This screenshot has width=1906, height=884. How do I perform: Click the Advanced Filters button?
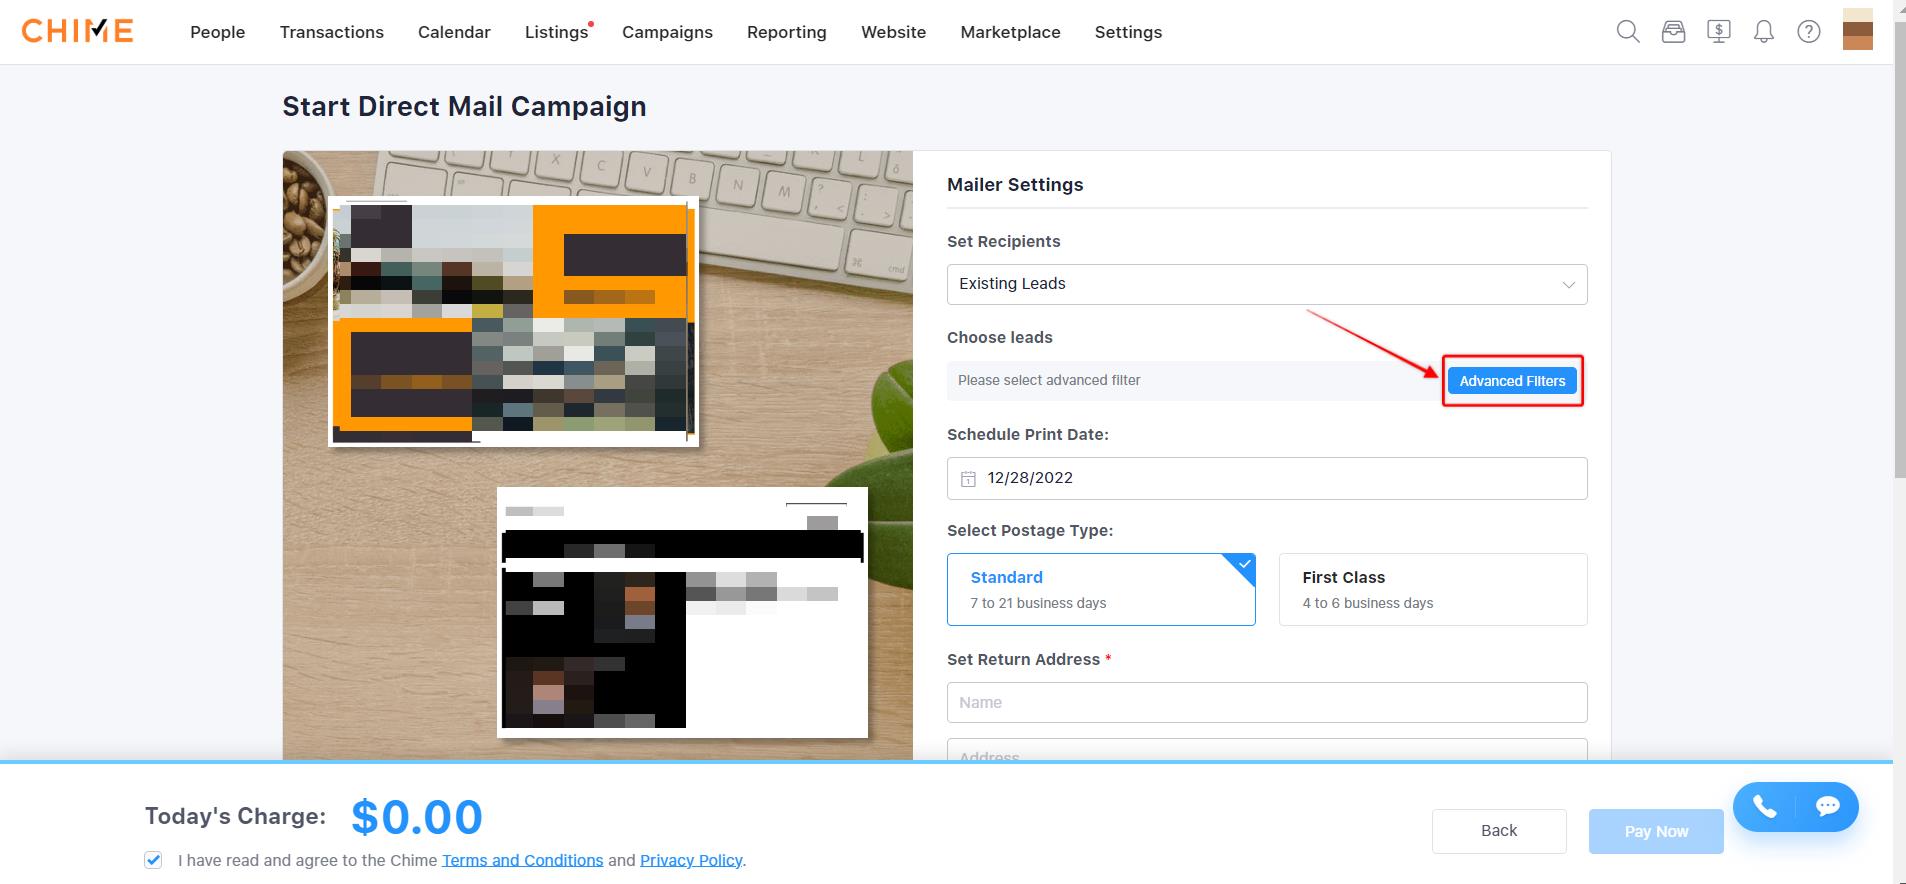[1512, 381]
